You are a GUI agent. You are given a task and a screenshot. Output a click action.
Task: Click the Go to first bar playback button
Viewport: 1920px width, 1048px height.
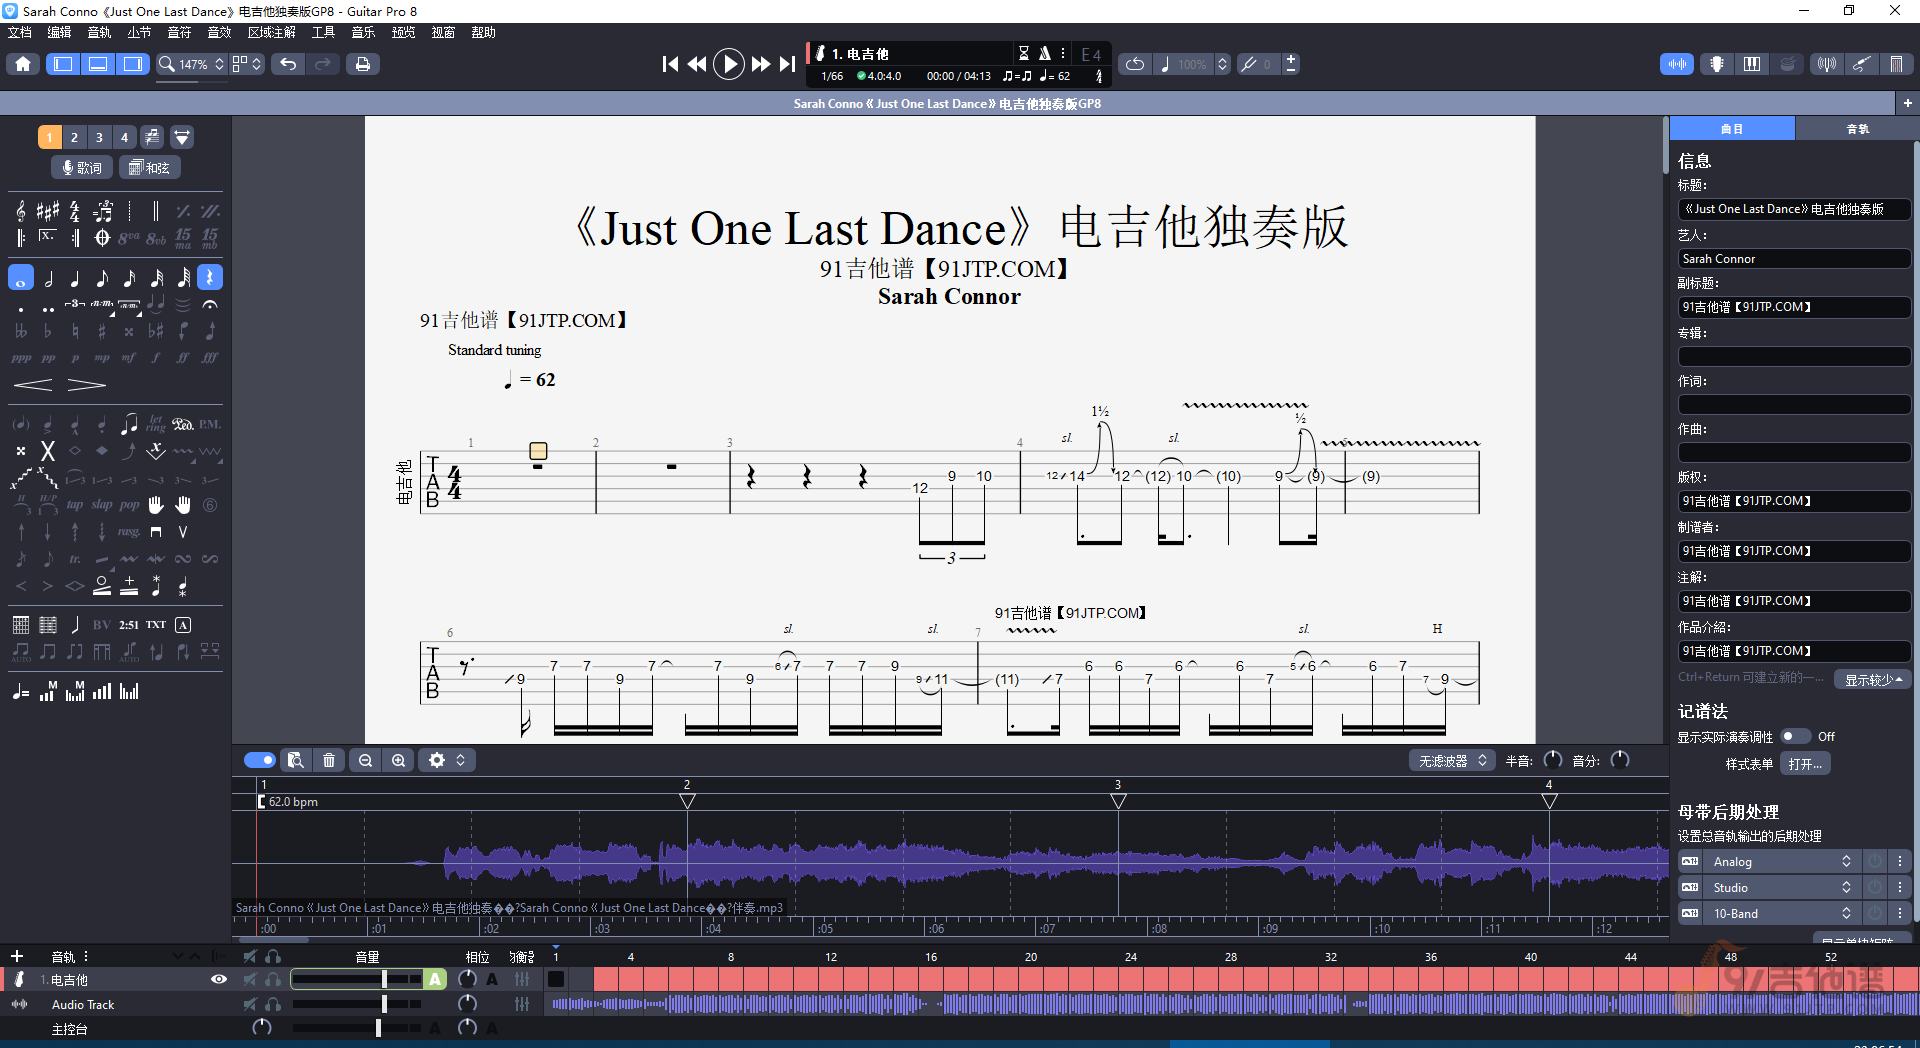click(x=670, y=64)
